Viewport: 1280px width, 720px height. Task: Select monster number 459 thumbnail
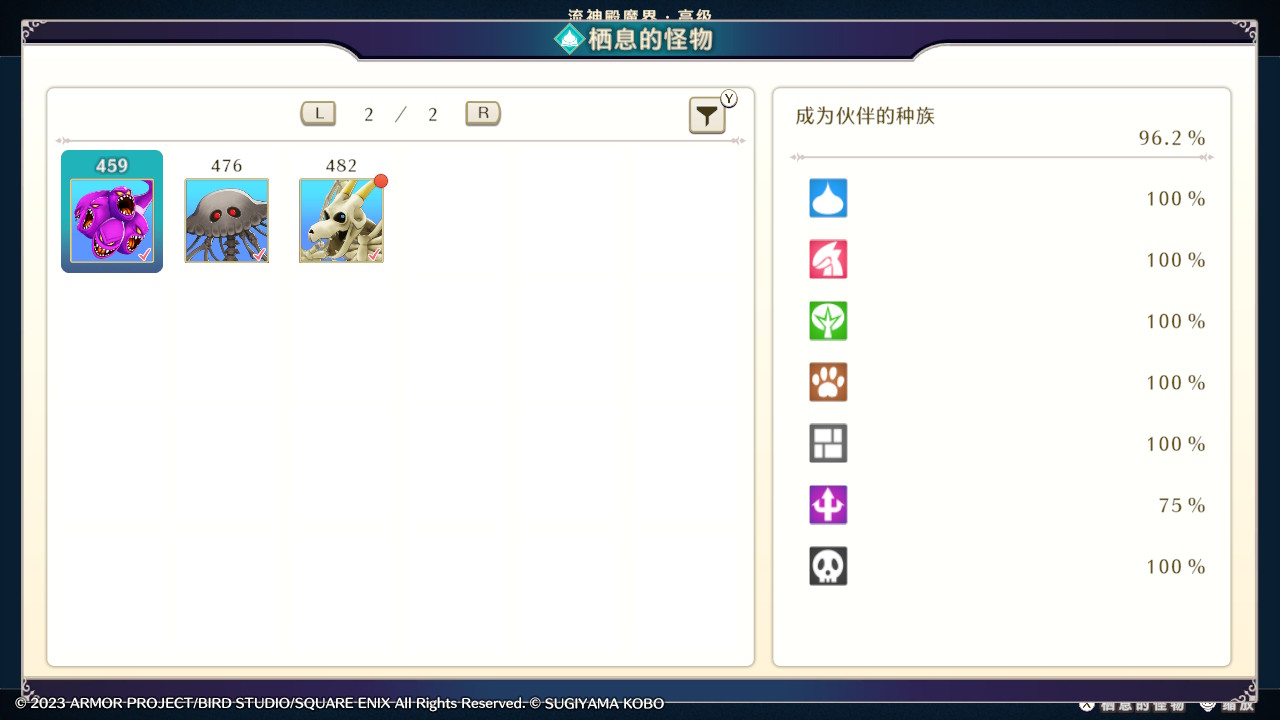pyautogui.click(x=112, y=220)
